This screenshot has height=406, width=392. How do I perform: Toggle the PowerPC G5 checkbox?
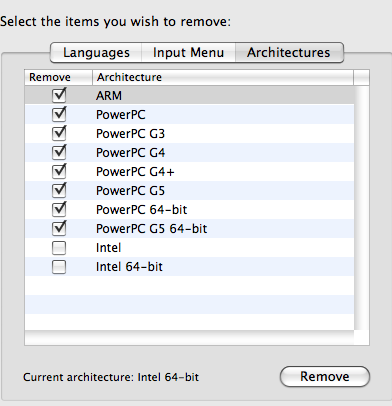click(59, 191)
